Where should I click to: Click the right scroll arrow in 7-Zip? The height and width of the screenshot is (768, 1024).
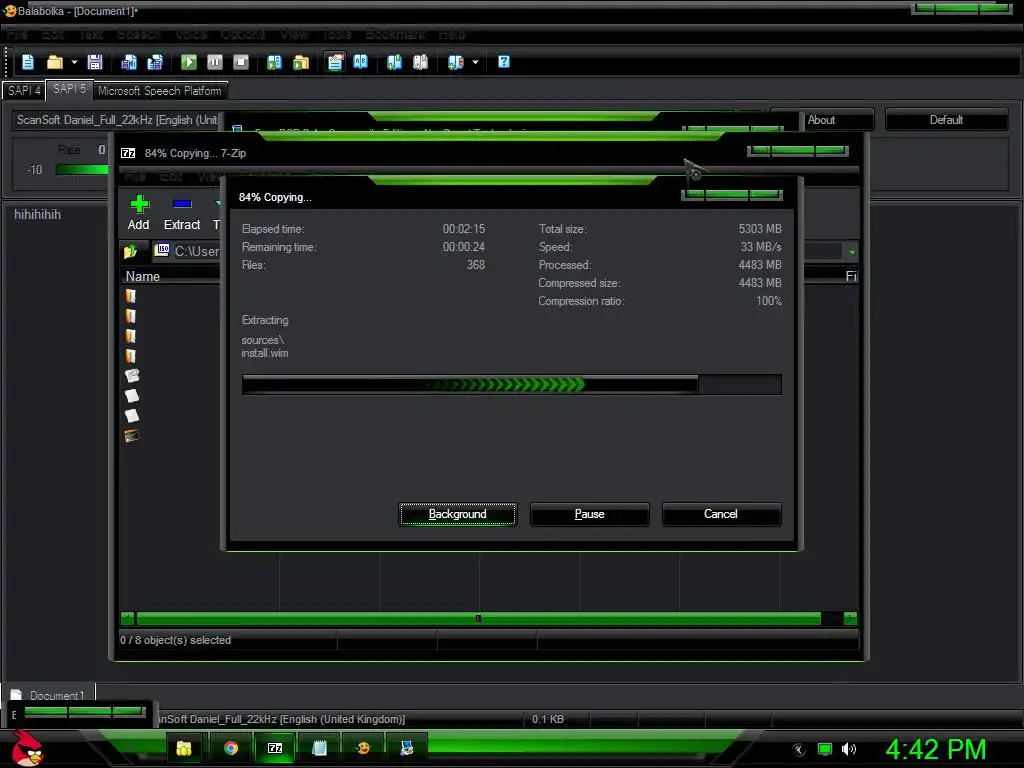click(x=850, y=618)
